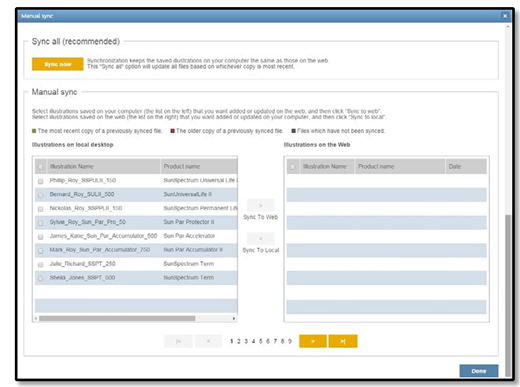Check the Mark_Roy_Sun_Par_Accumulator_750 checkbox
This screenshot has width=520, height=387.
tap(41, 251)
